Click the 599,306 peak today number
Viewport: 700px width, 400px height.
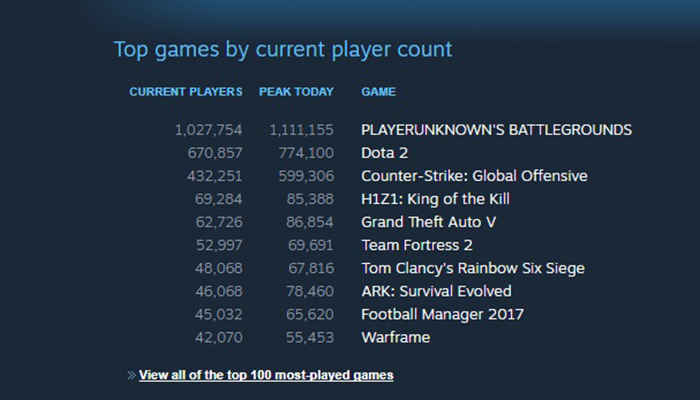pos(301,176)
